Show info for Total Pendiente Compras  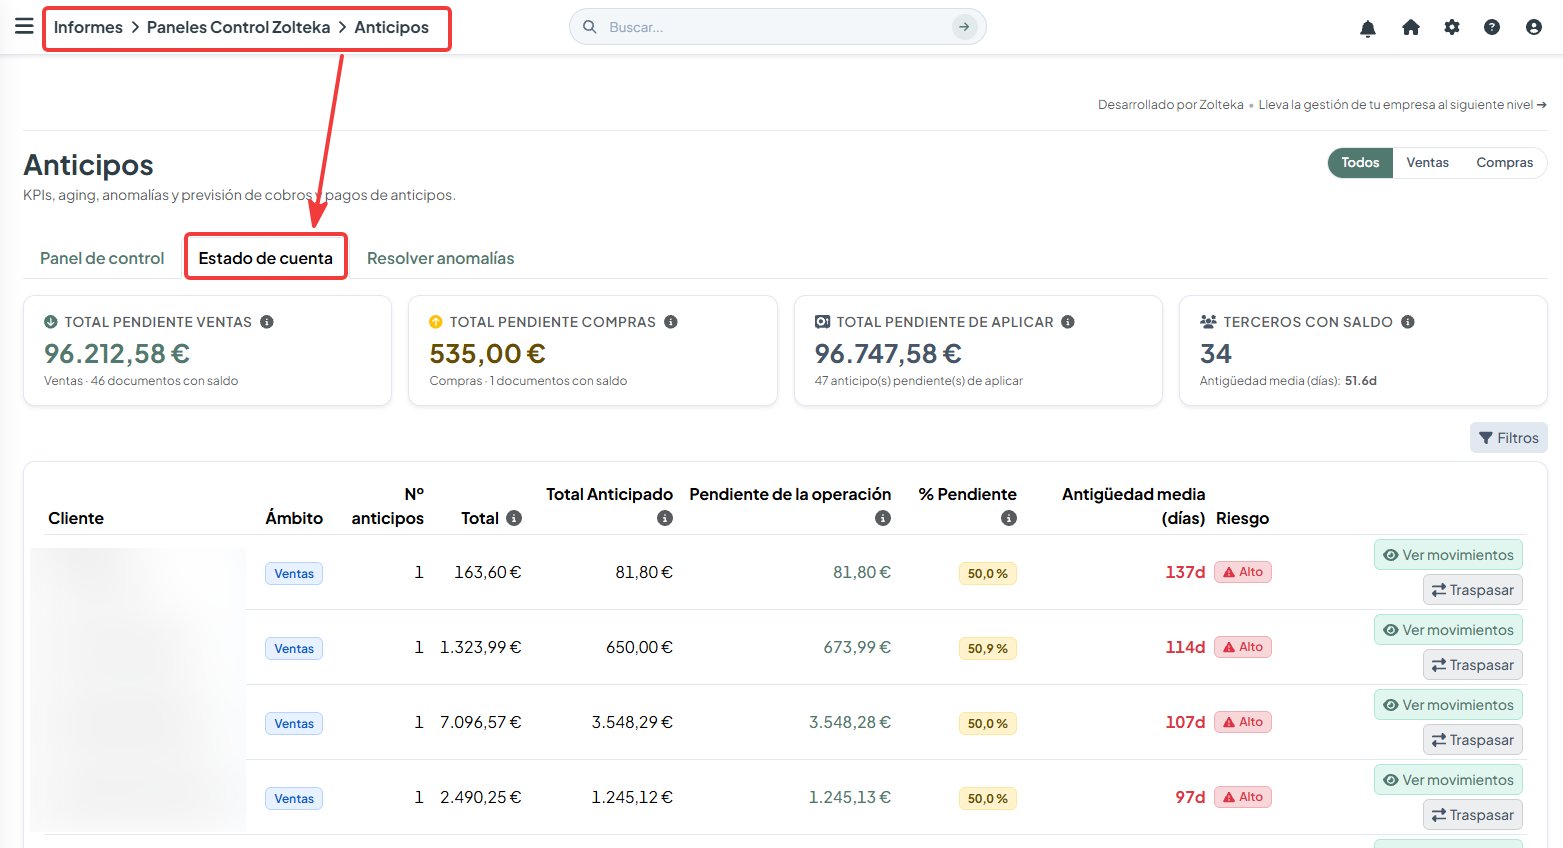coord(671,322)
